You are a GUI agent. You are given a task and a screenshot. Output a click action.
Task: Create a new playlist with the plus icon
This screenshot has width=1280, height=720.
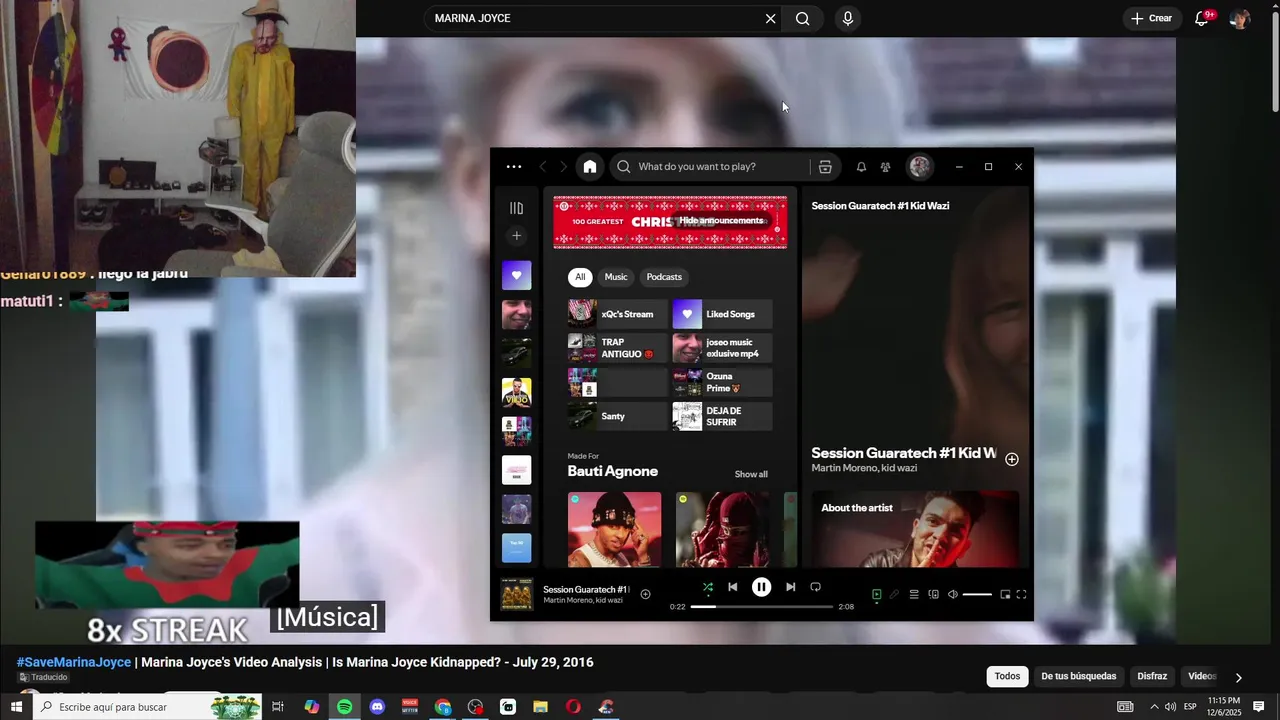pos(516,236)
